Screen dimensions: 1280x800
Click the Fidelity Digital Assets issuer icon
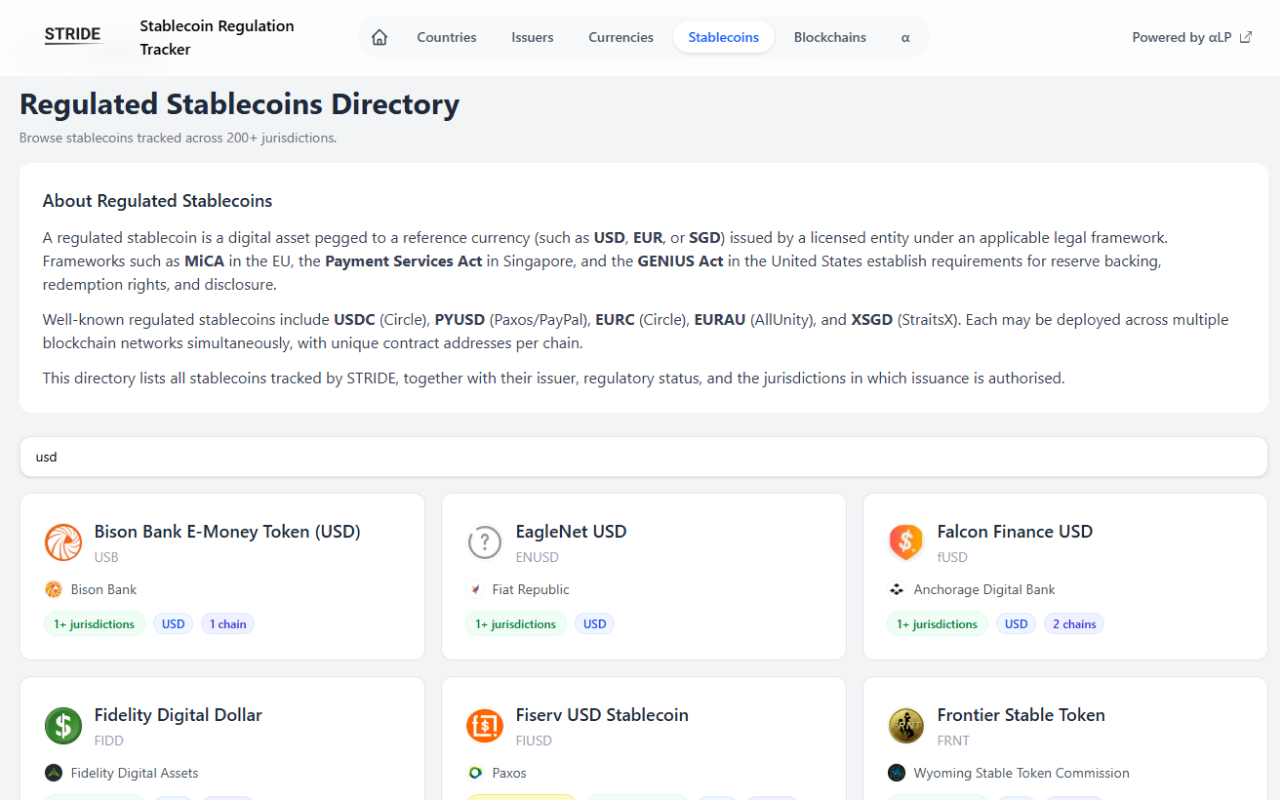pos(53,773)
